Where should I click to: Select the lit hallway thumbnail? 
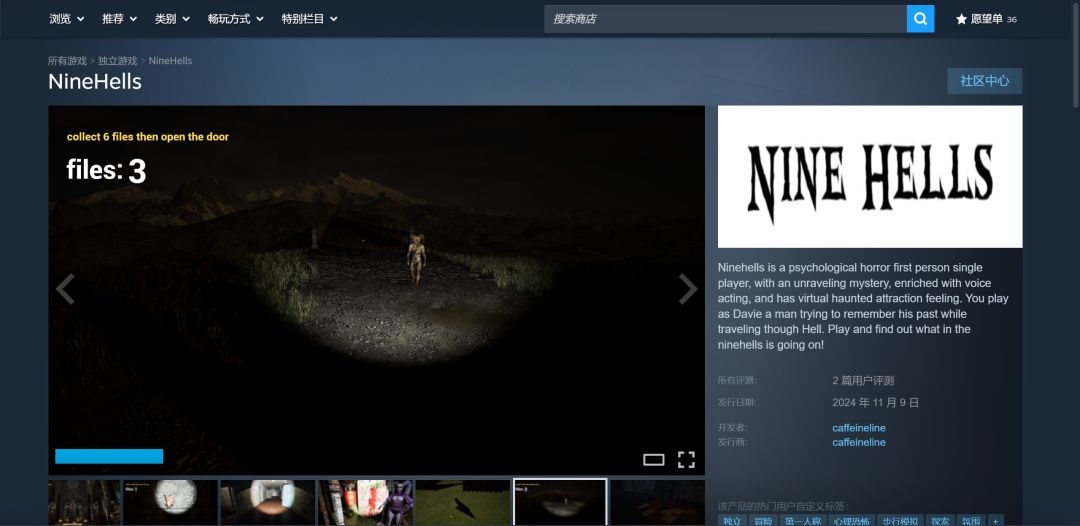267,503
